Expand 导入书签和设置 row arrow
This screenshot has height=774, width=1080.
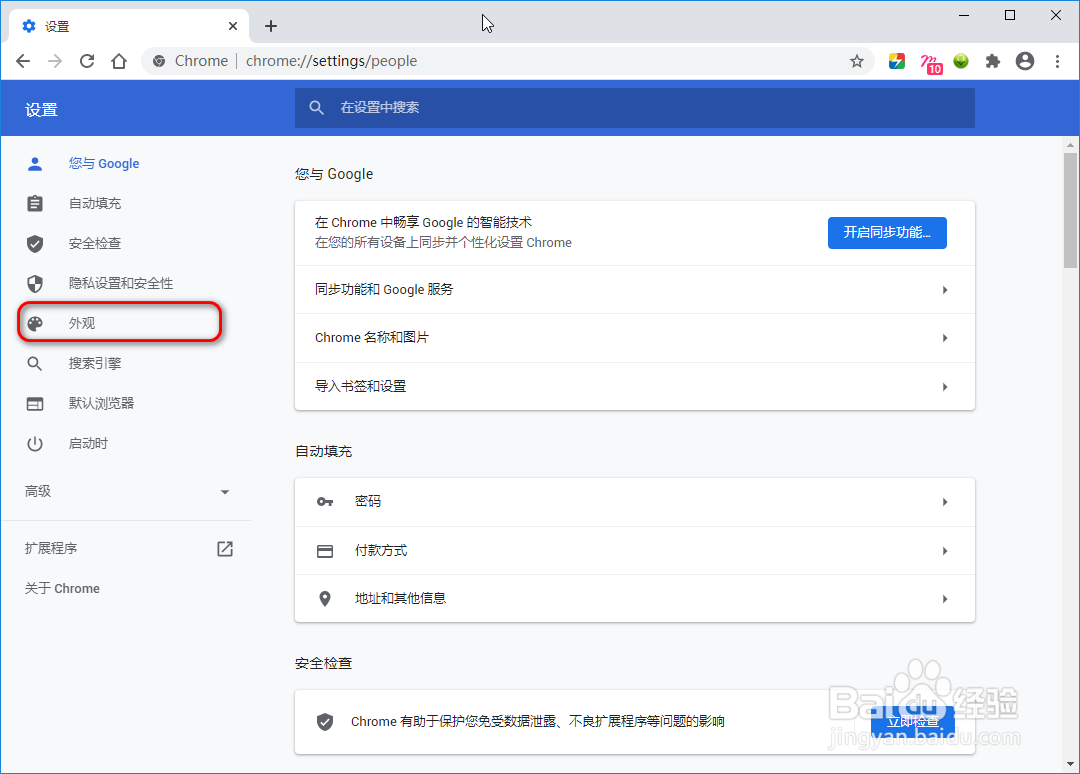tap(945, 387)
